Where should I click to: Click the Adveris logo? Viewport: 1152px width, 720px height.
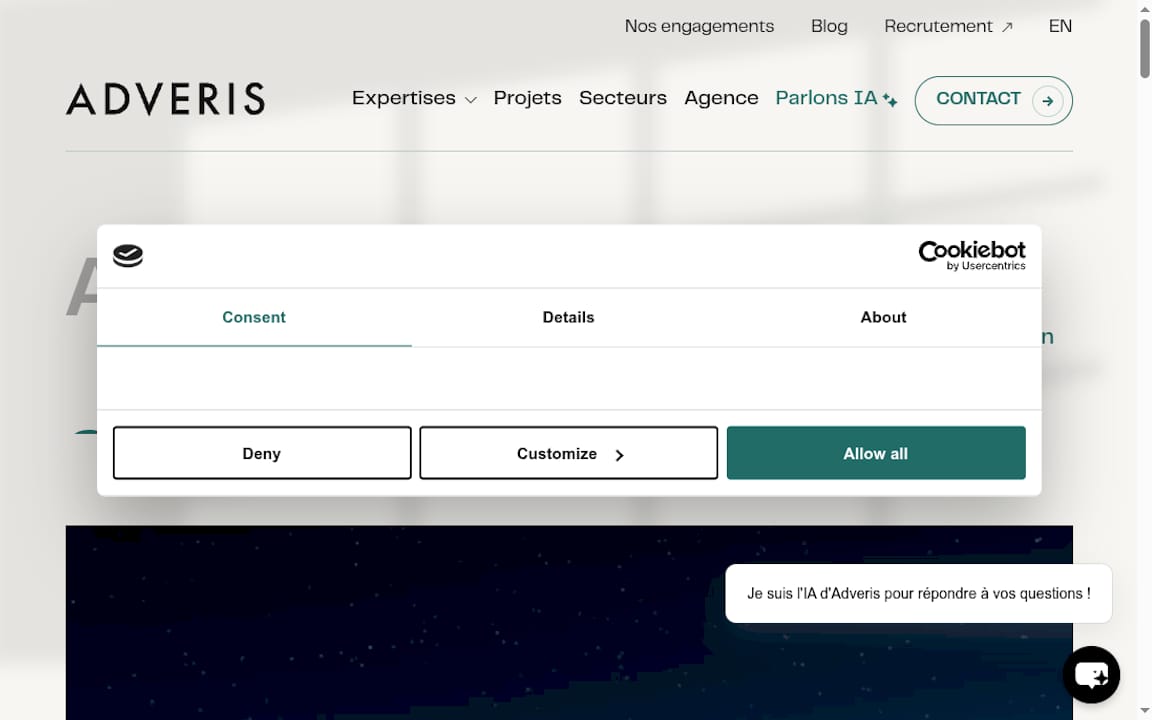coord(165,99)
